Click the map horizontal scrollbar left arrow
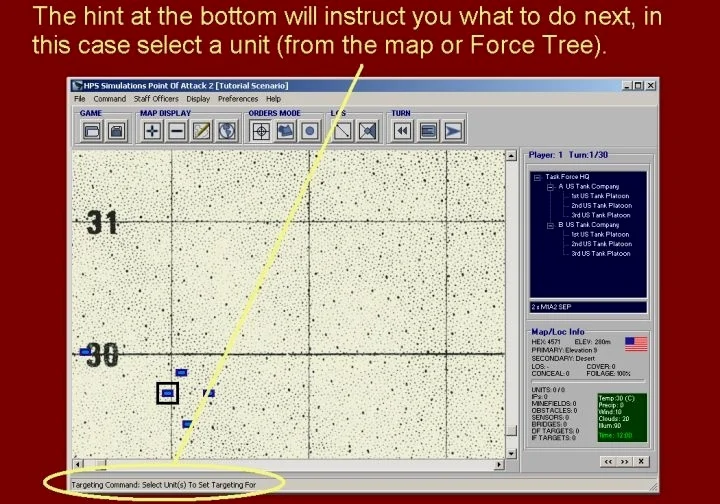Viewport: 720px width, 504px height. tap(78, 465)
